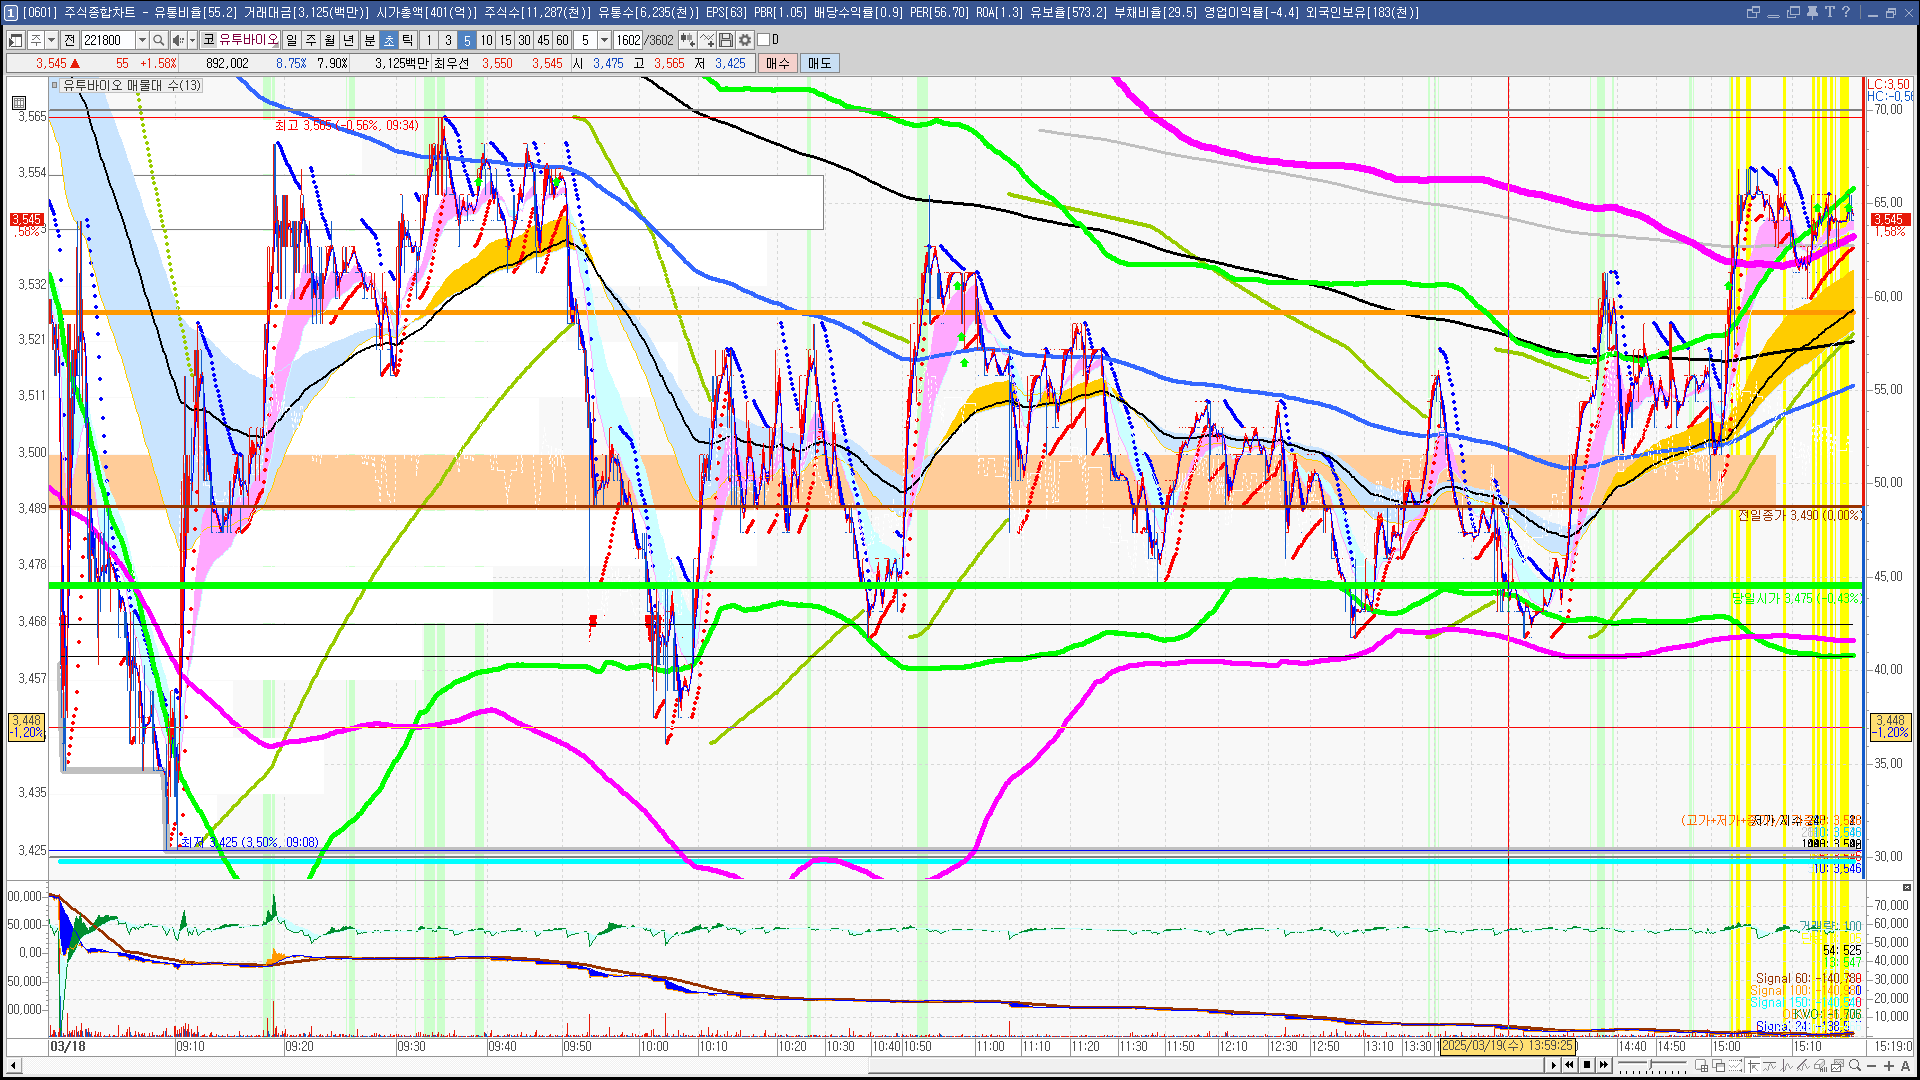Toggle the 분 (minute) chart period
Image resolution: width=1920 pixels, height=1080 pixels.
(369, 40)
